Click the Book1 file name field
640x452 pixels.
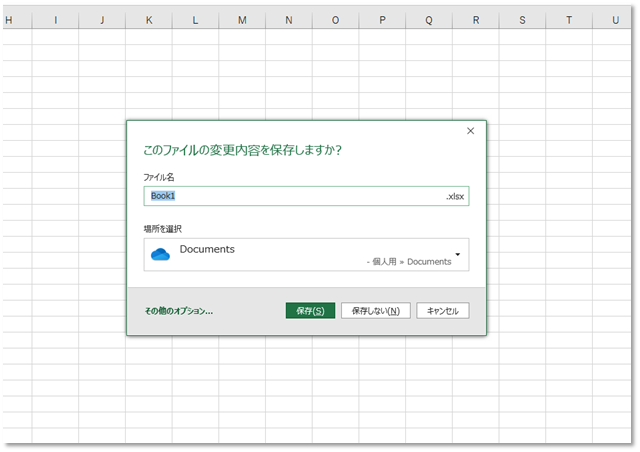coord(306,196)
